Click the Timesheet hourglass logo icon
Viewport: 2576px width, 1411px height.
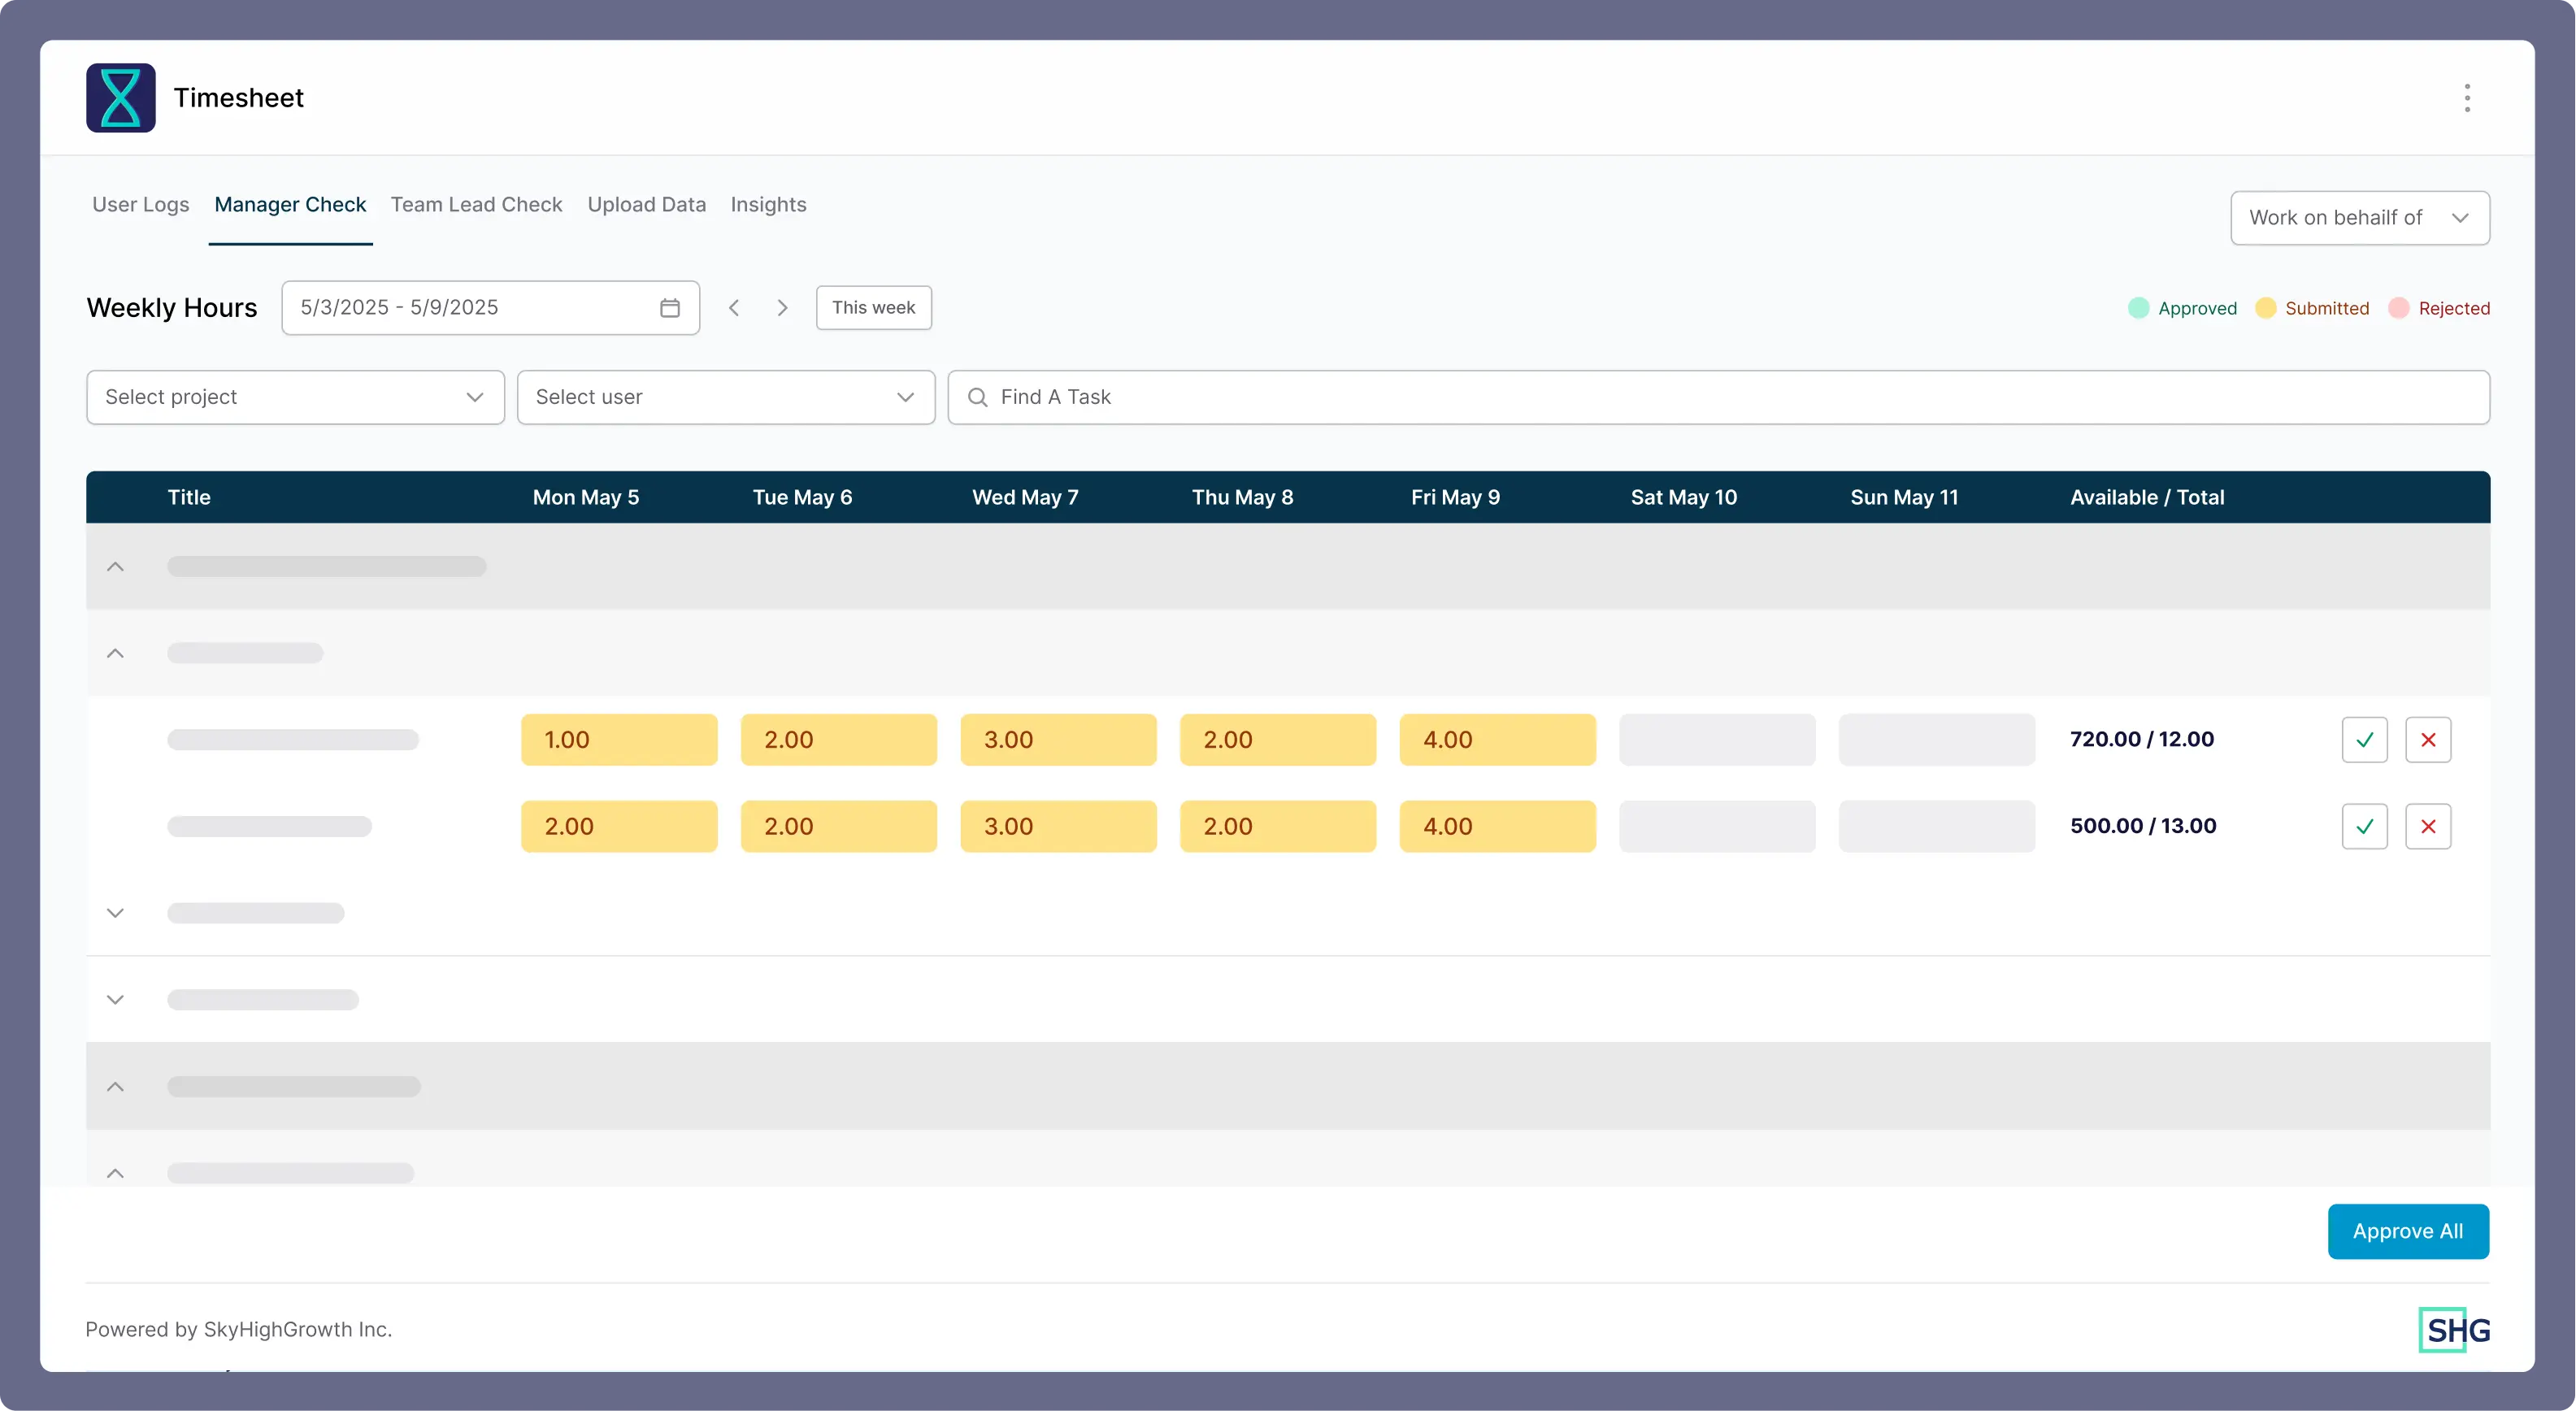(120, 98)
